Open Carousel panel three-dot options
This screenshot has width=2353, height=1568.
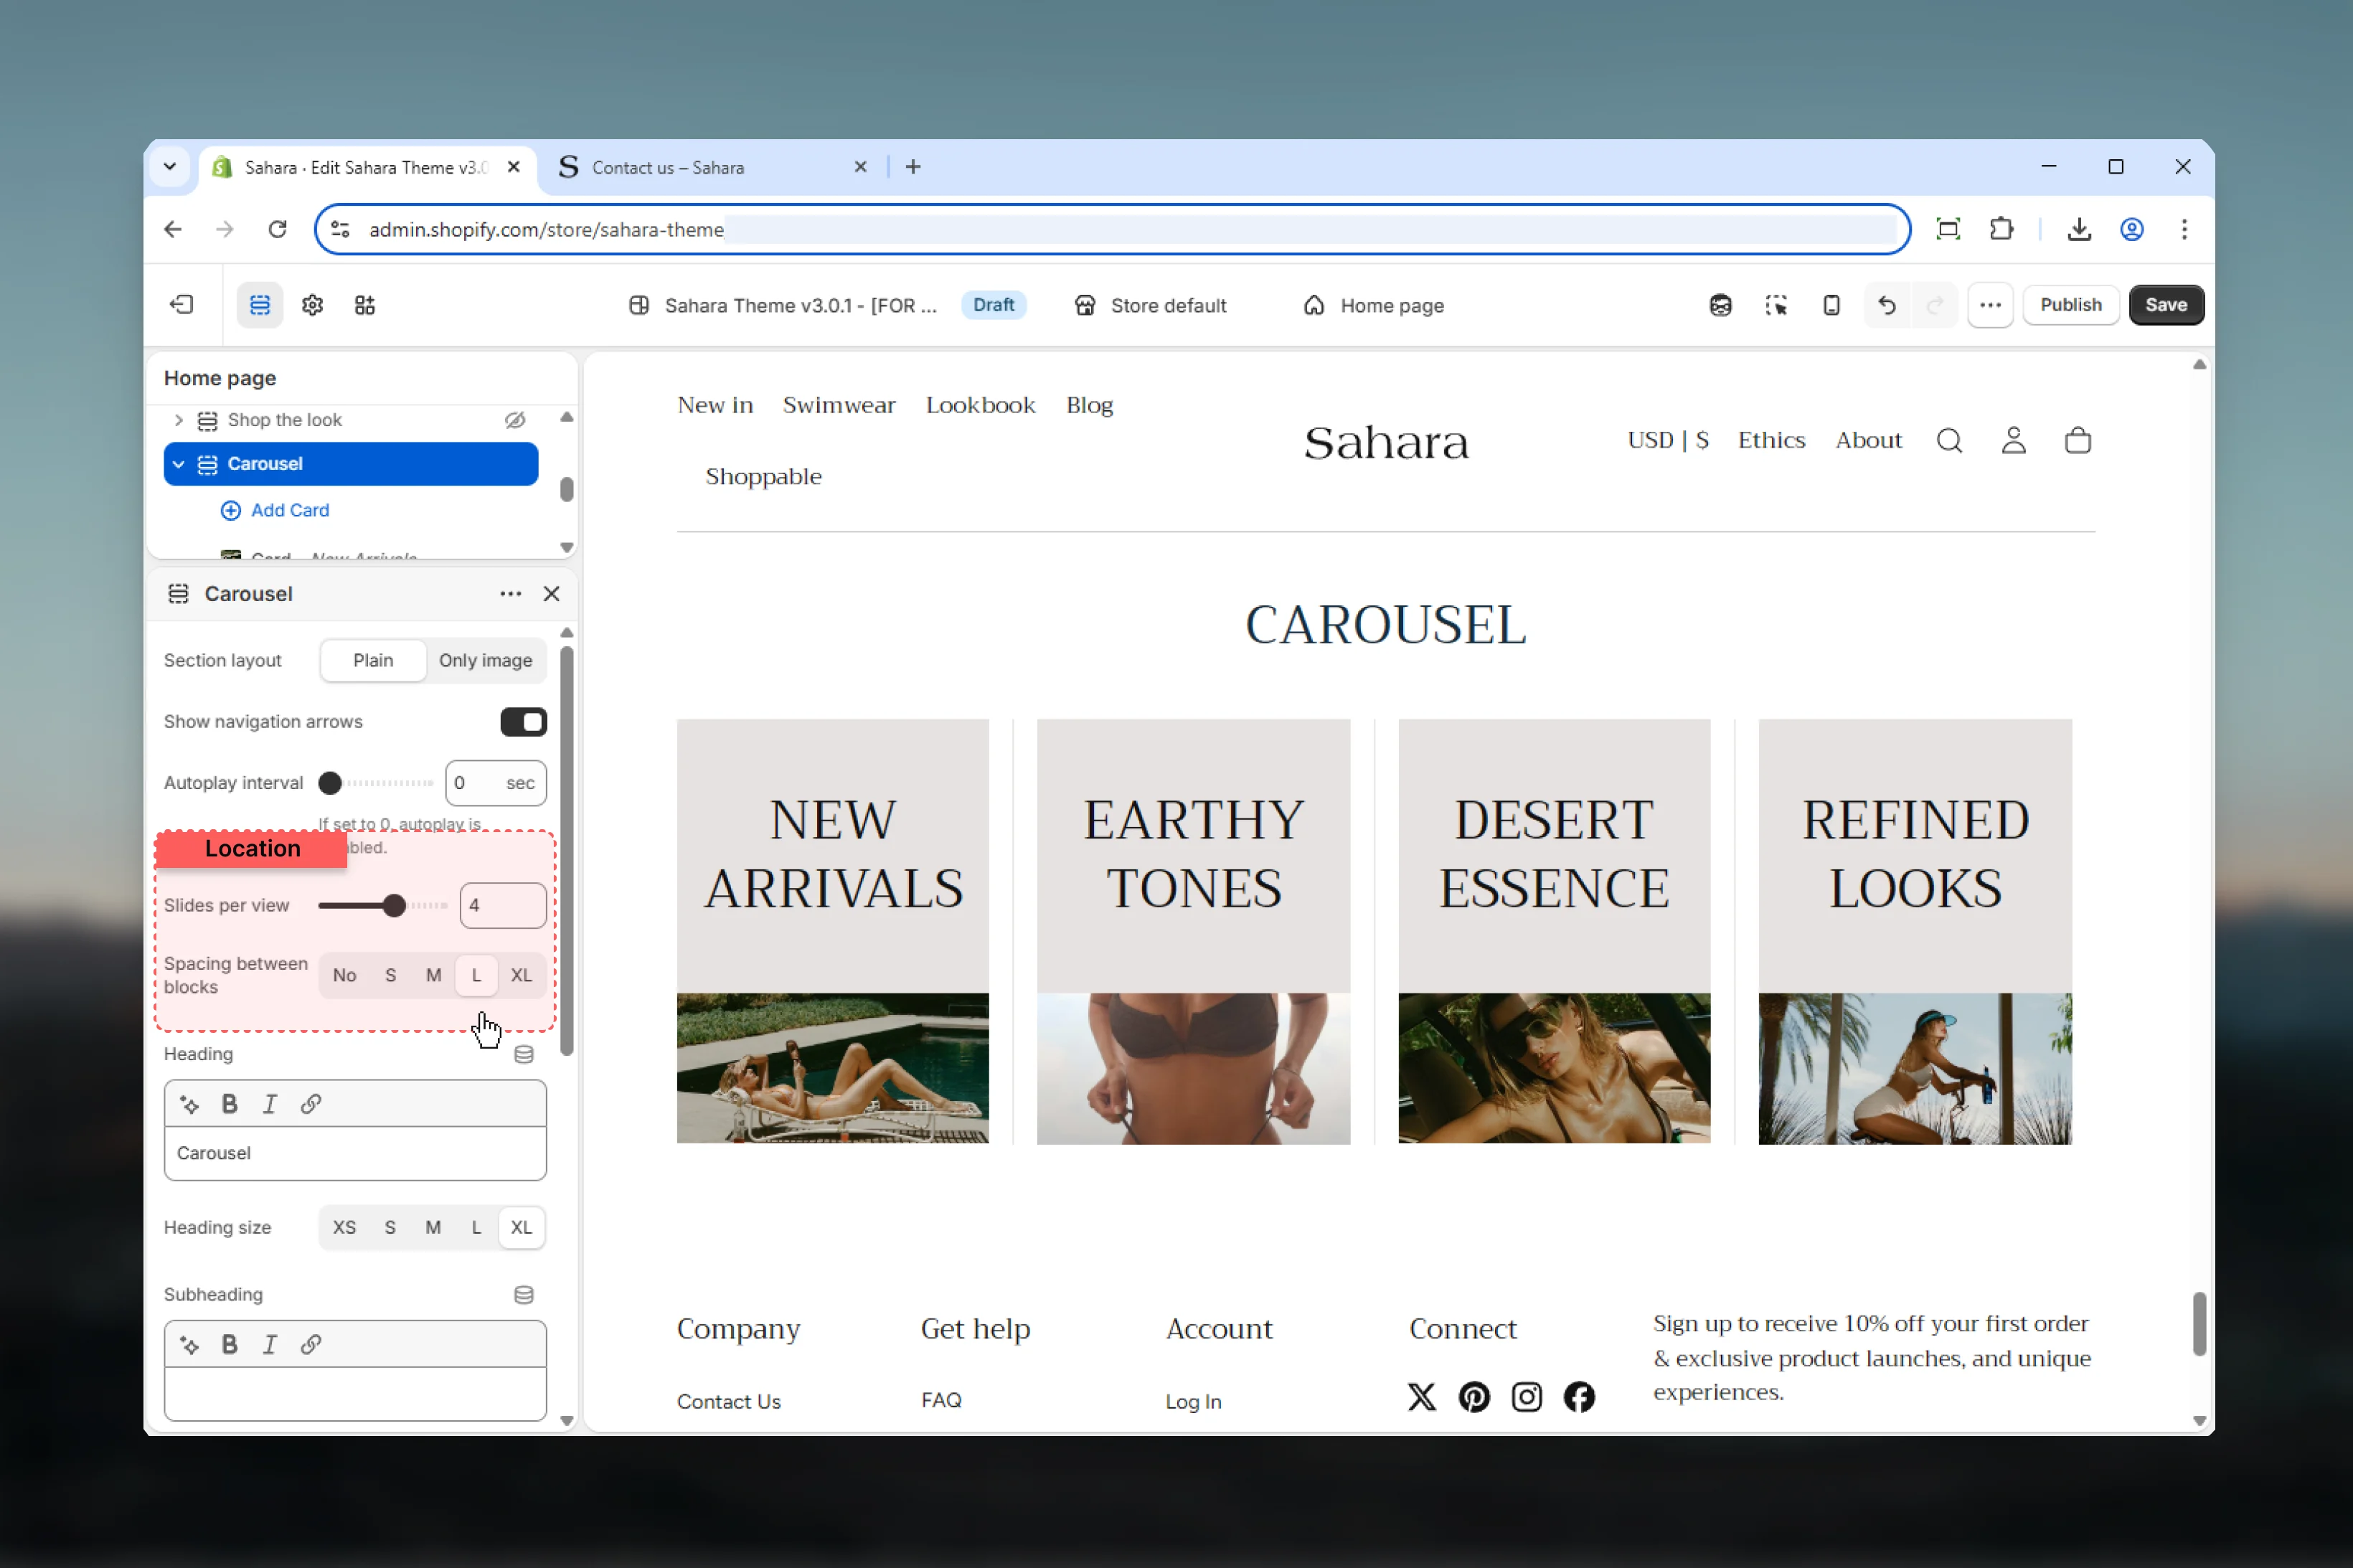tap(511, 594)
